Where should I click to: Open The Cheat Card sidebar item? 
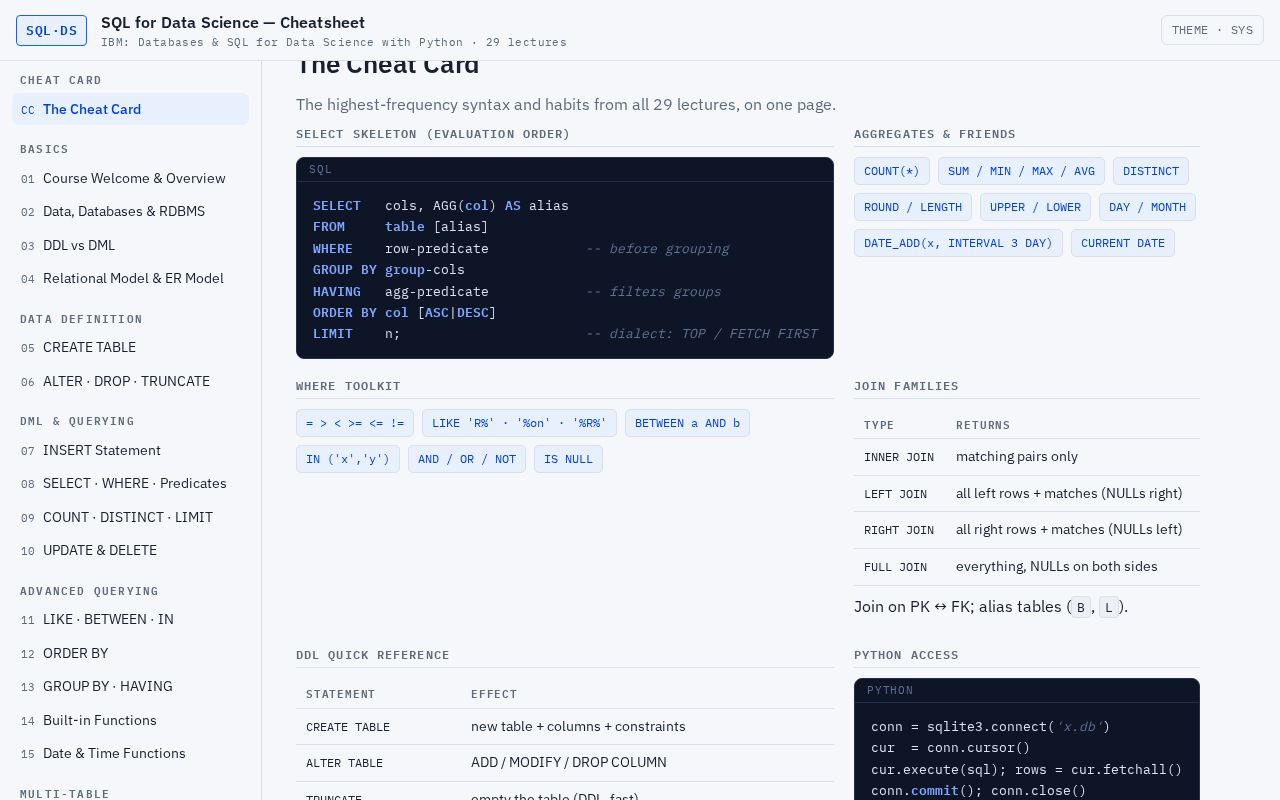coord(130,109)
